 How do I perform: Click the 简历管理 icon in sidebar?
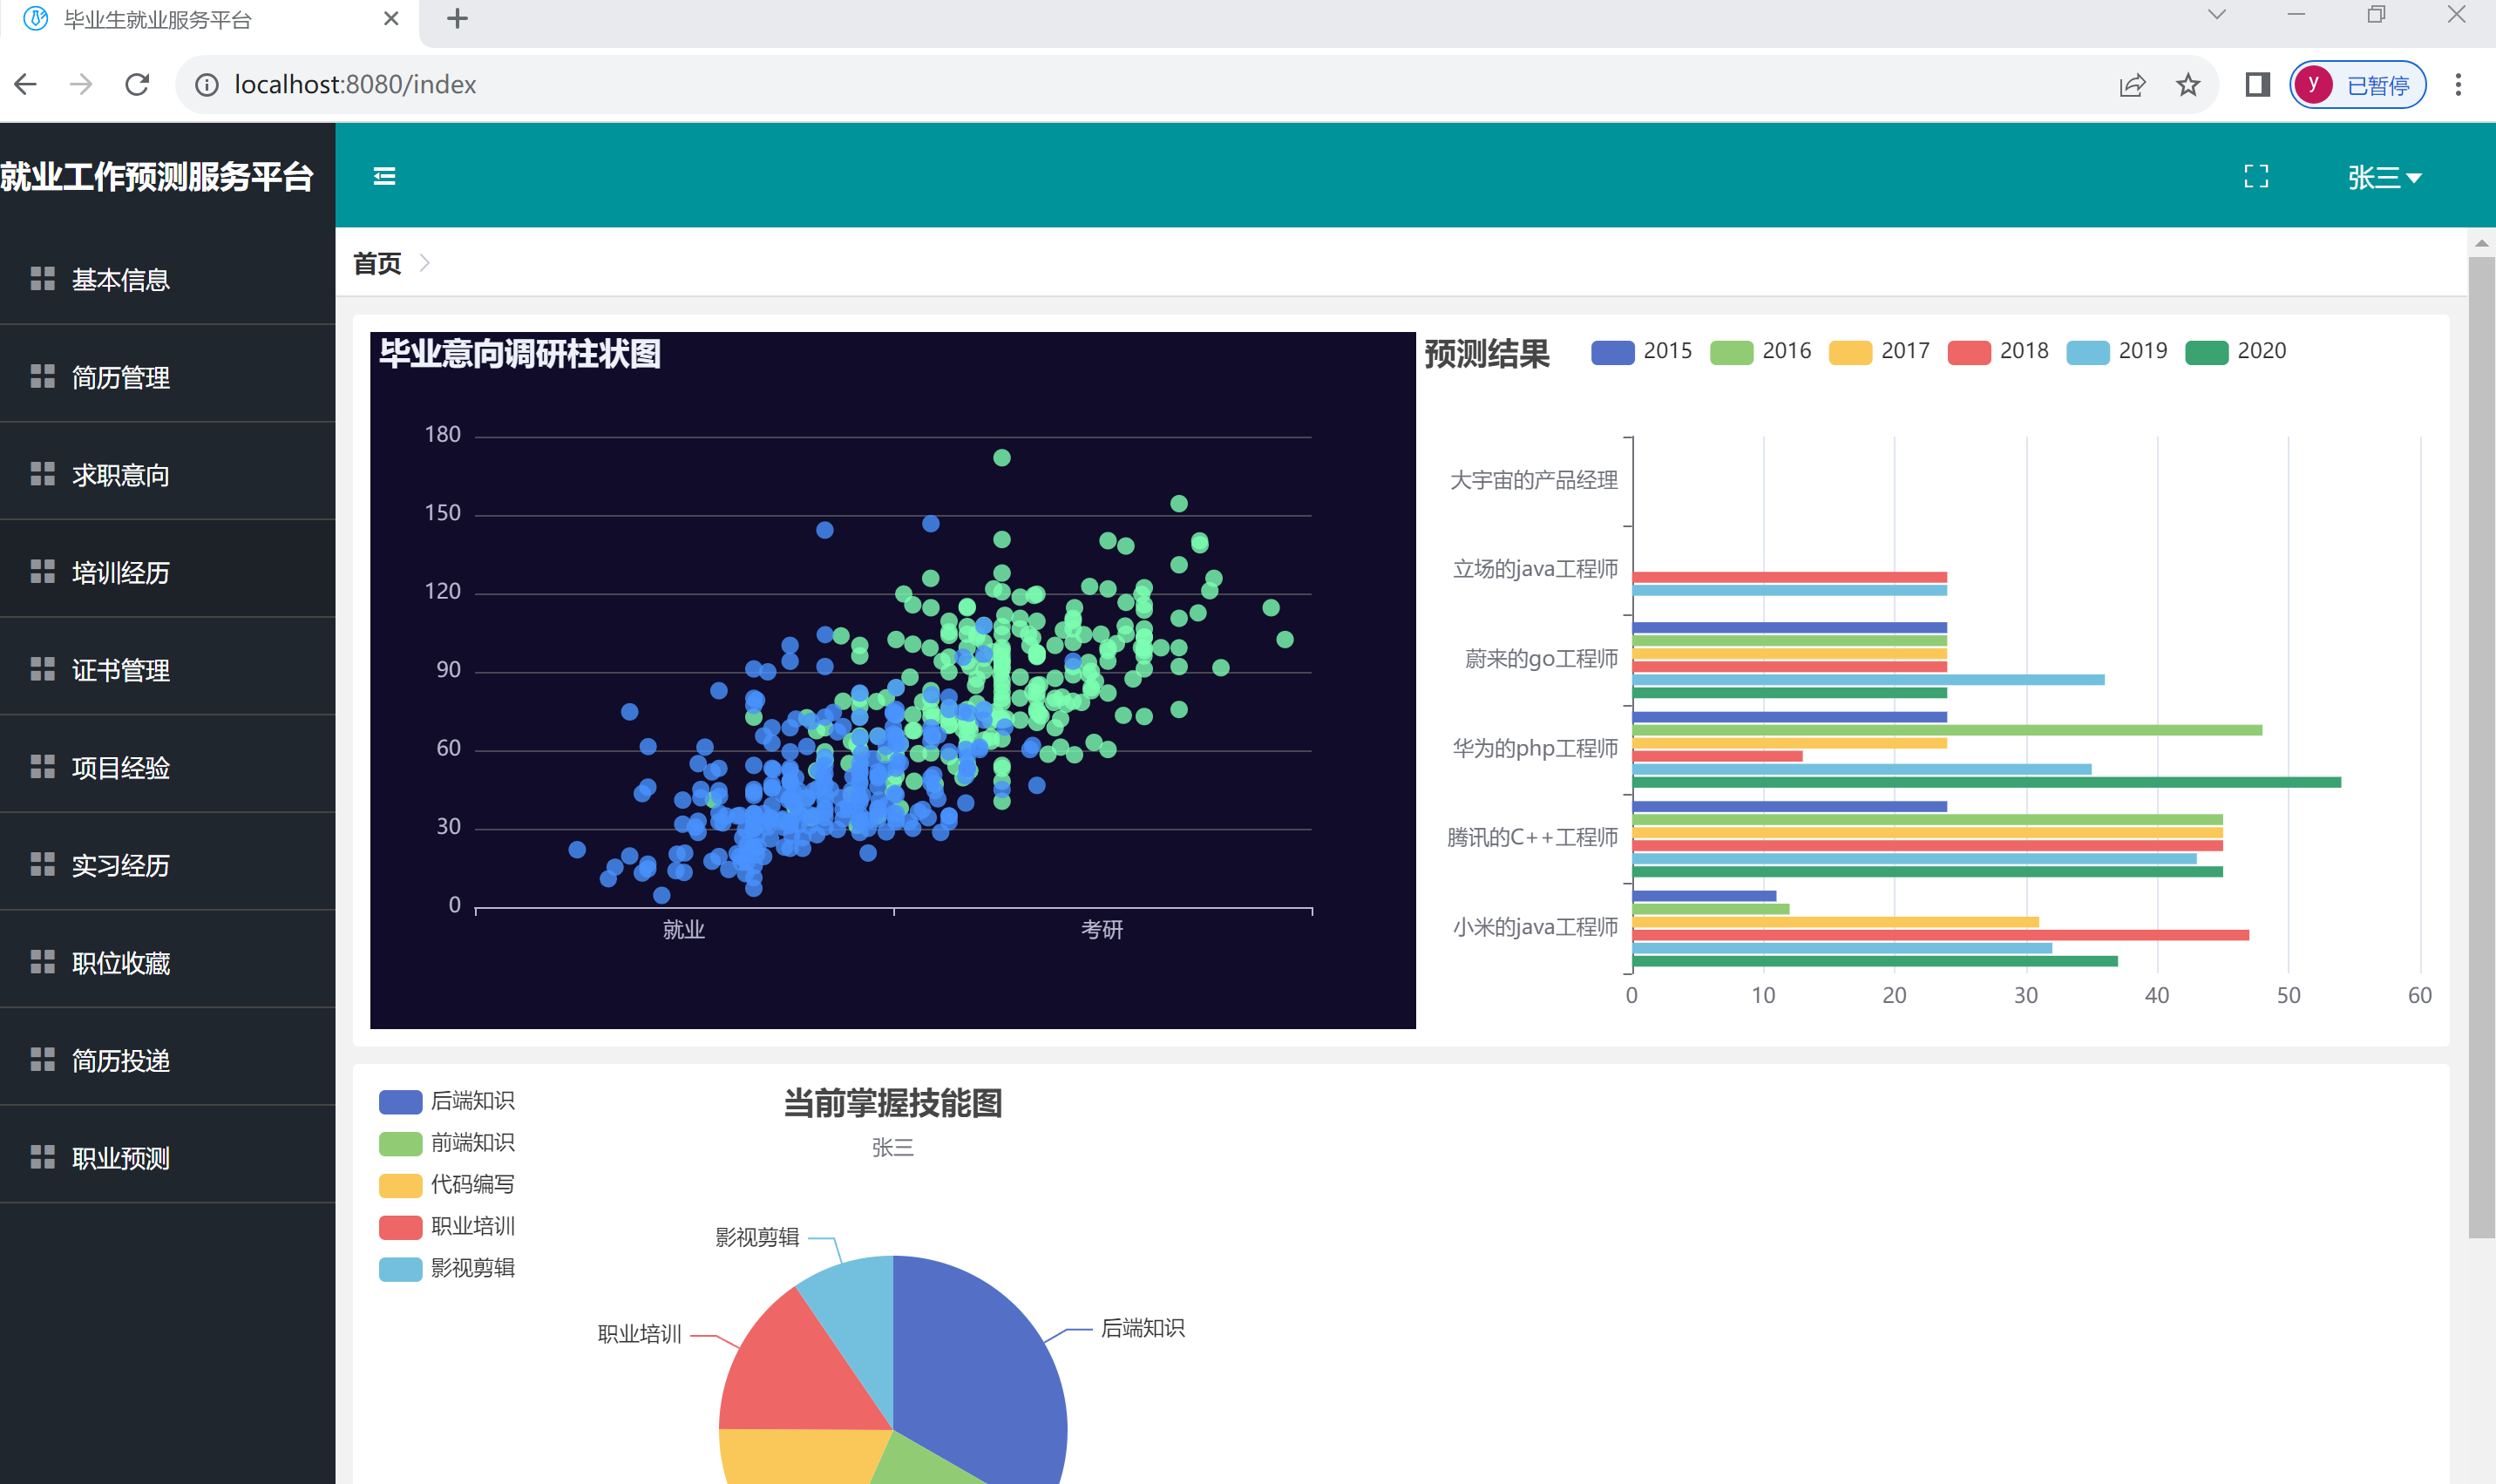42,377
